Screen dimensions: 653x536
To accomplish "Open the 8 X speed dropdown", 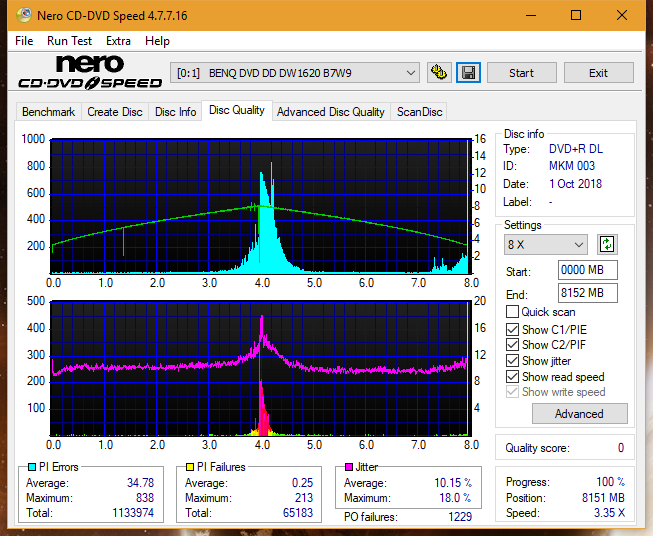I will 546,244.
